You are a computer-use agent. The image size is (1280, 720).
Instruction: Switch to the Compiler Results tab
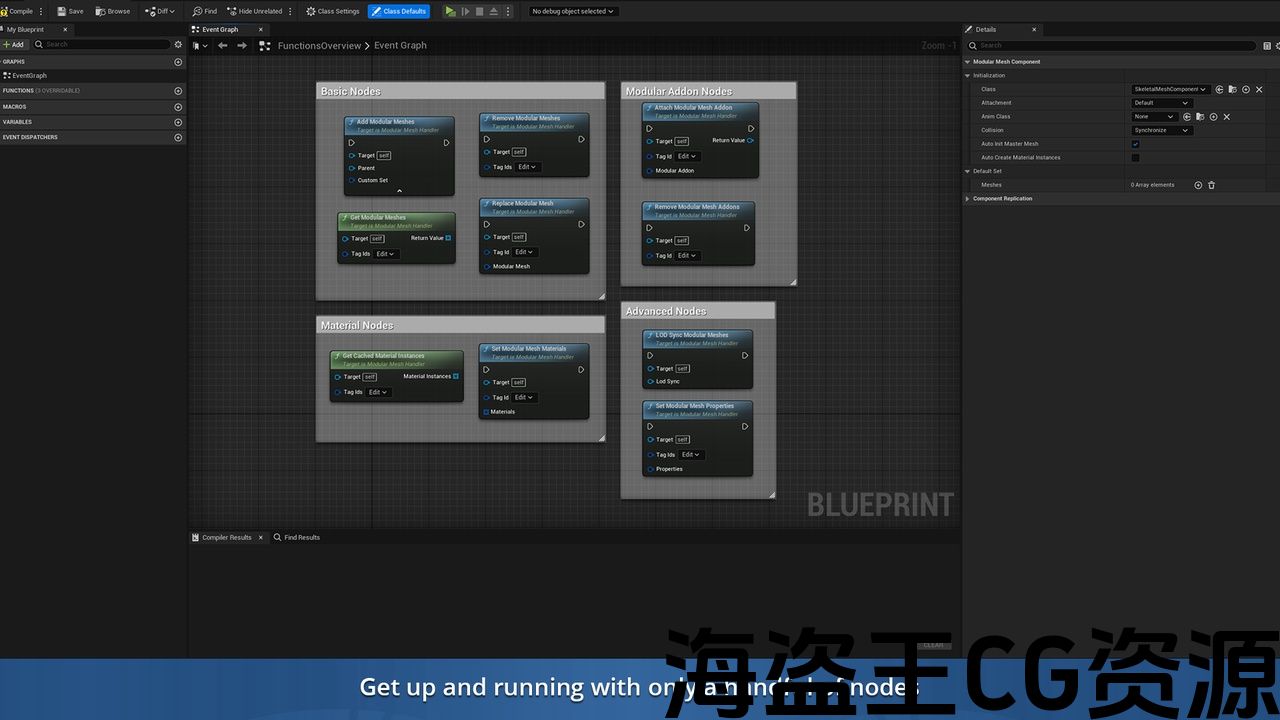[226, 537]
